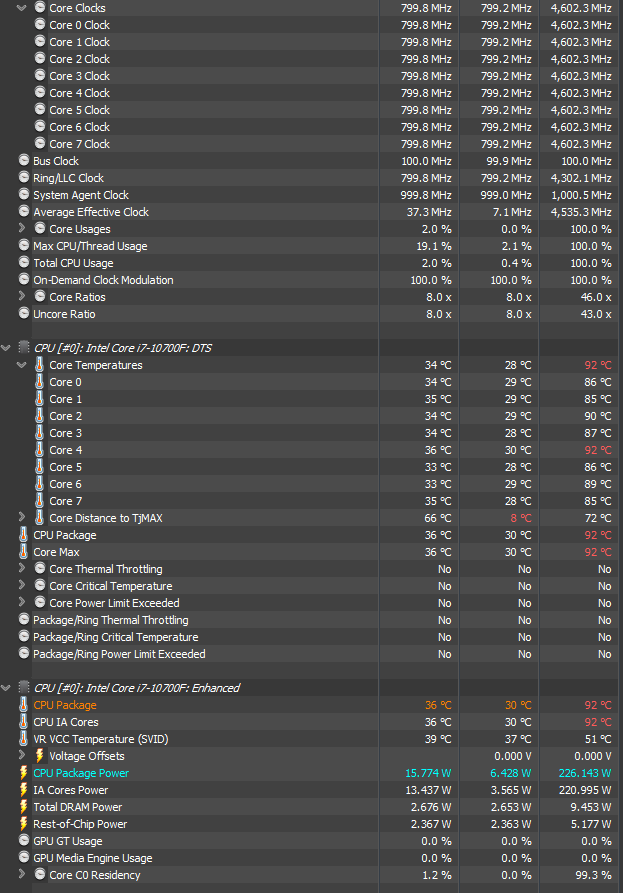The width and height of the screenshot is (623, 893).
Task: Click the thermometer icon for VR VCC Temperature
Action: coord(24,739)
